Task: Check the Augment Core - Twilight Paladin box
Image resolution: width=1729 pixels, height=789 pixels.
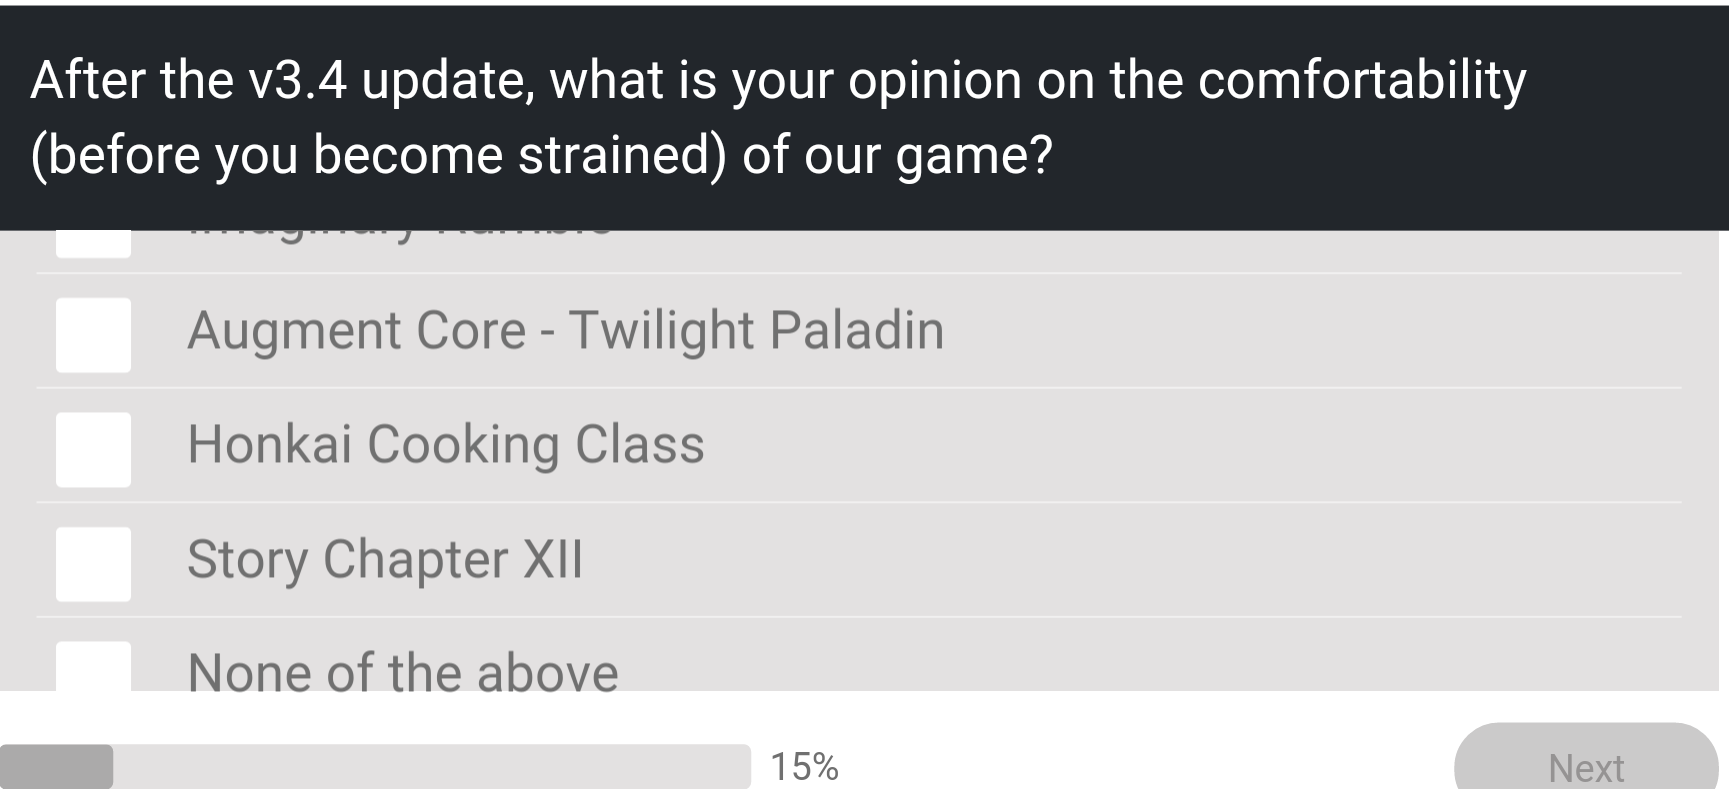Action: pyautogui.click(x=93, y=335)
